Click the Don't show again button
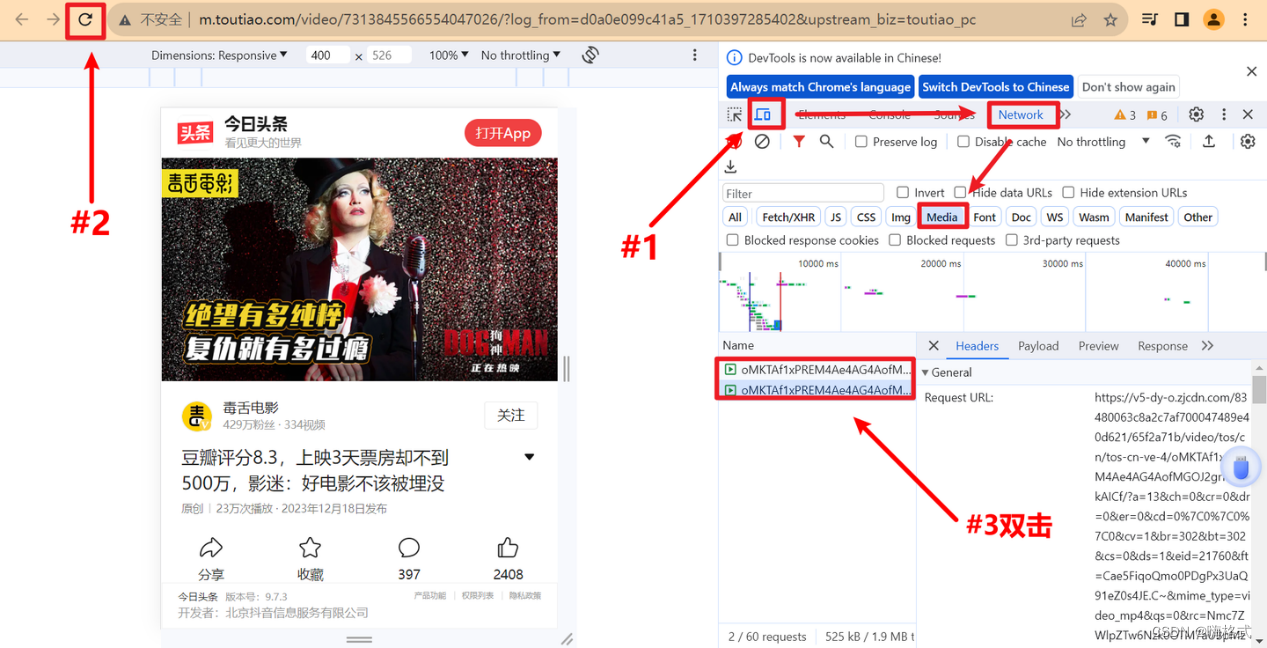 (1128, 87)
